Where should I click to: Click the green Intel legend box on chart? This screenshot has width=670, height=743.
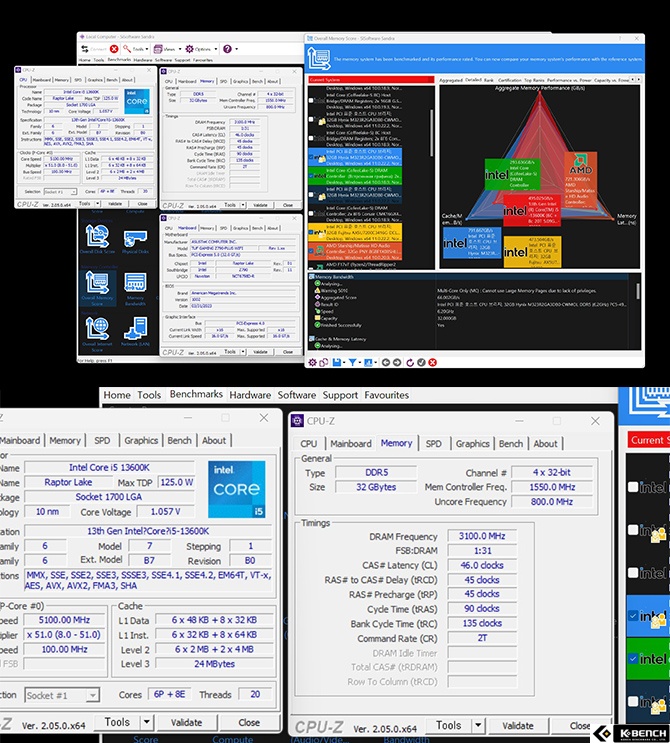[x=512, y=176]
